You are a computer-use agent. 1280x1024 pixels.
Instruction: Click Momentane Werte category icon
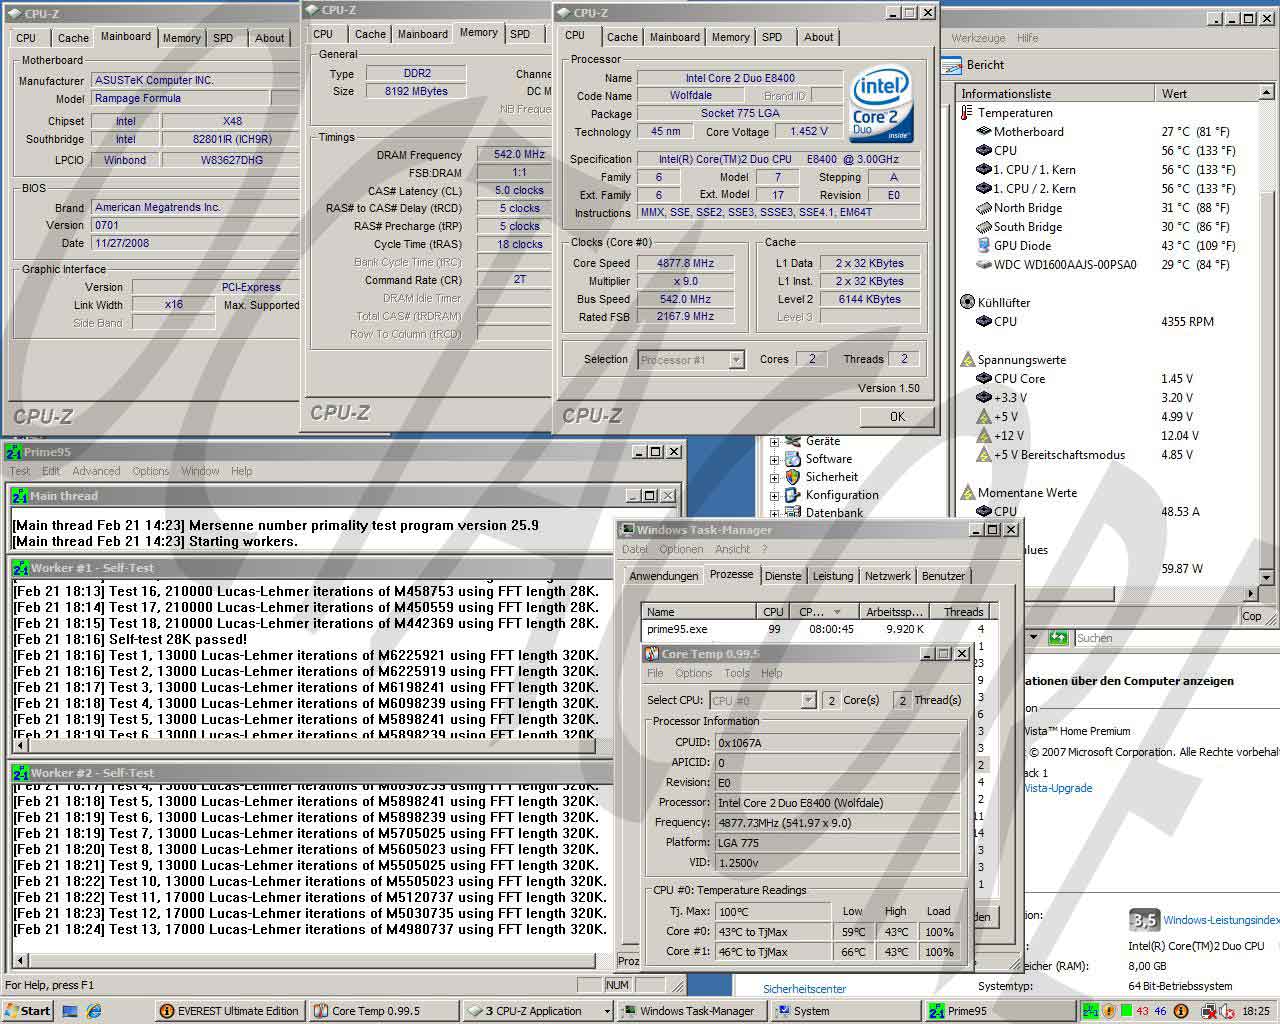coord(967,493)
